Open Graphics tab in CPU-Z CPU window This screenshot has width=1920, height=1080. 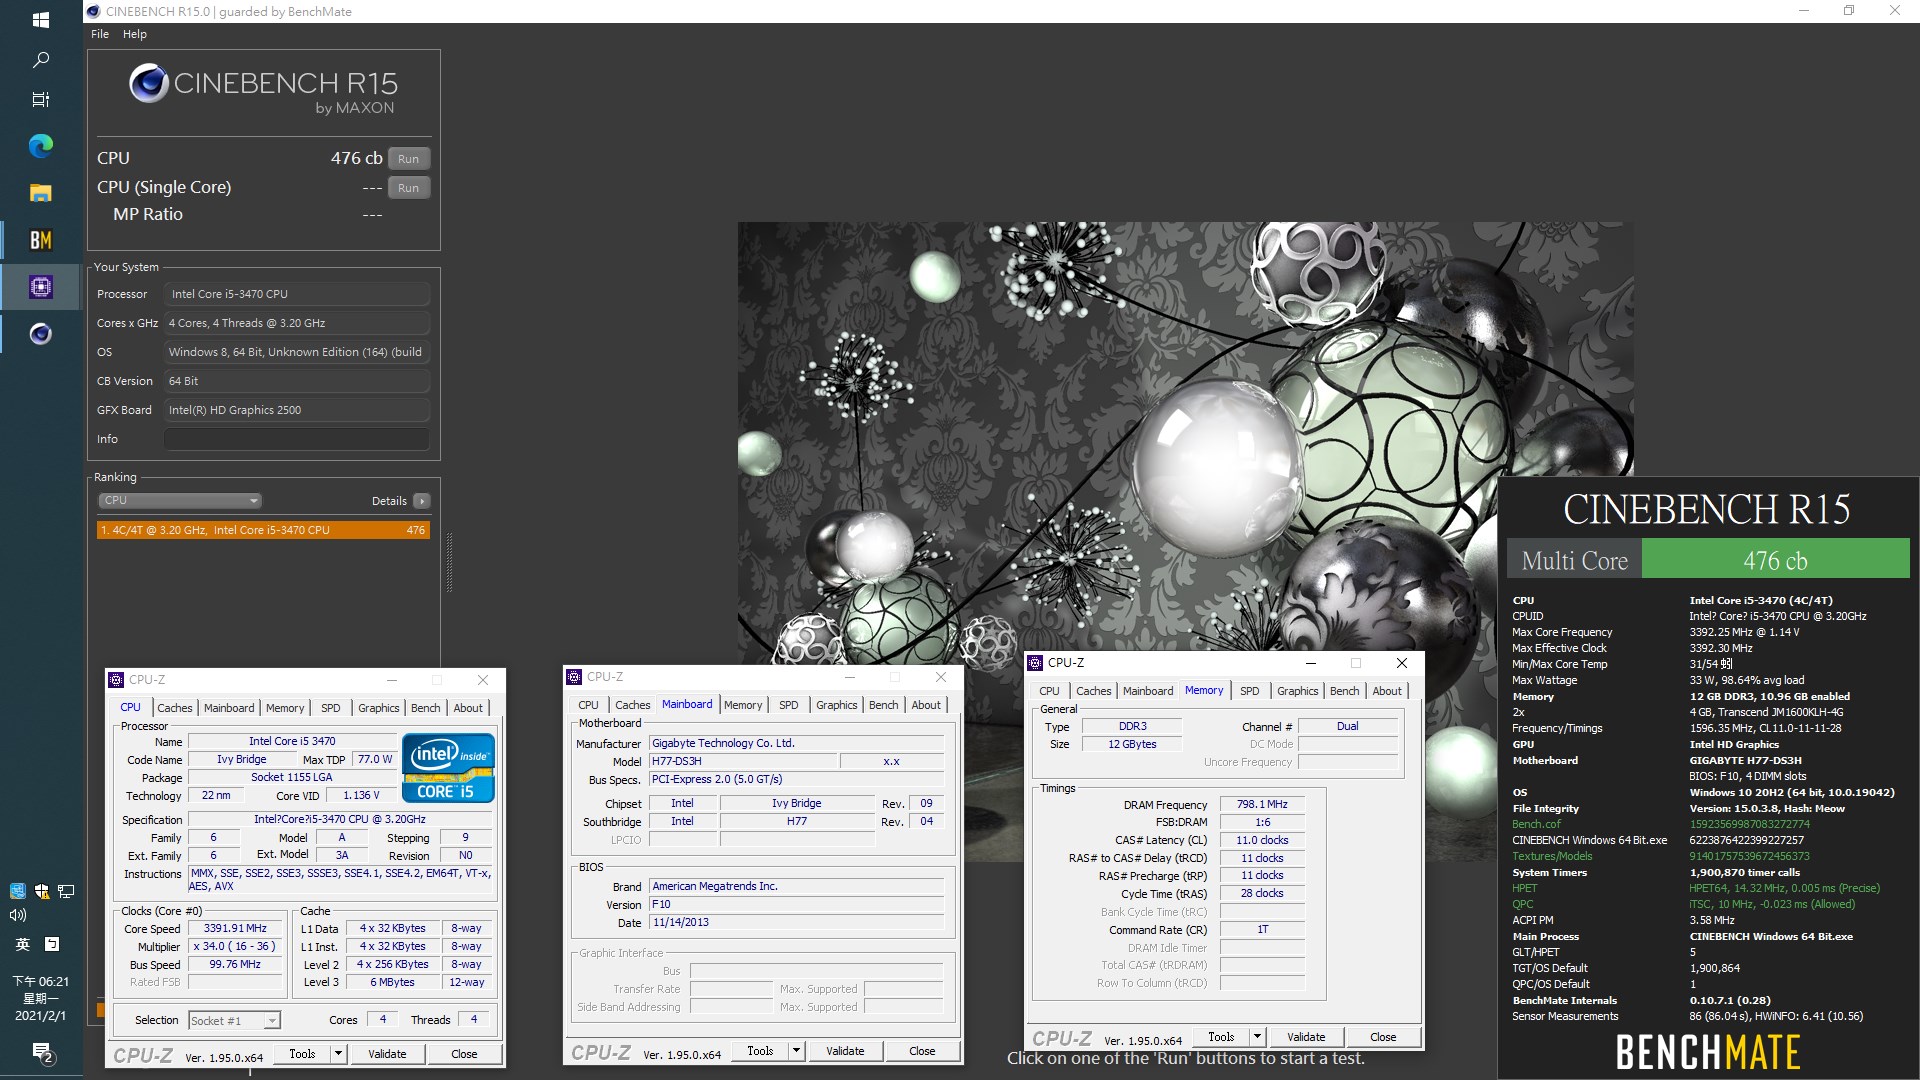(x=378, y=707)
